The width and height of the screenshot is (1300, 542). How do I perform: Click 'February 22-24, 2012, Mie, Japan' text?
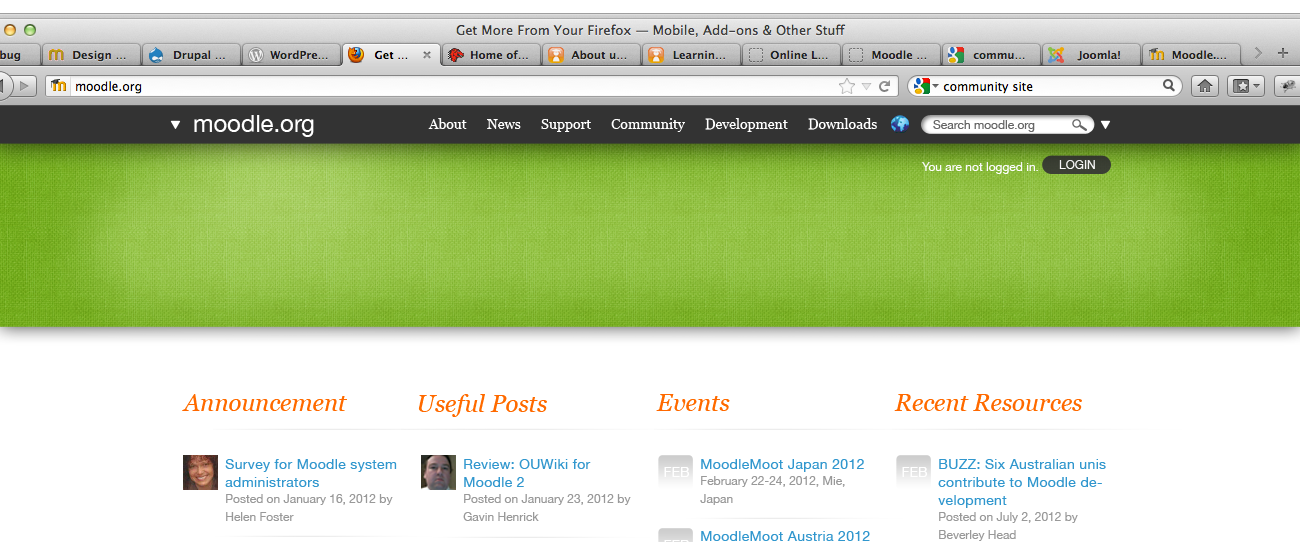click(772, 490)
